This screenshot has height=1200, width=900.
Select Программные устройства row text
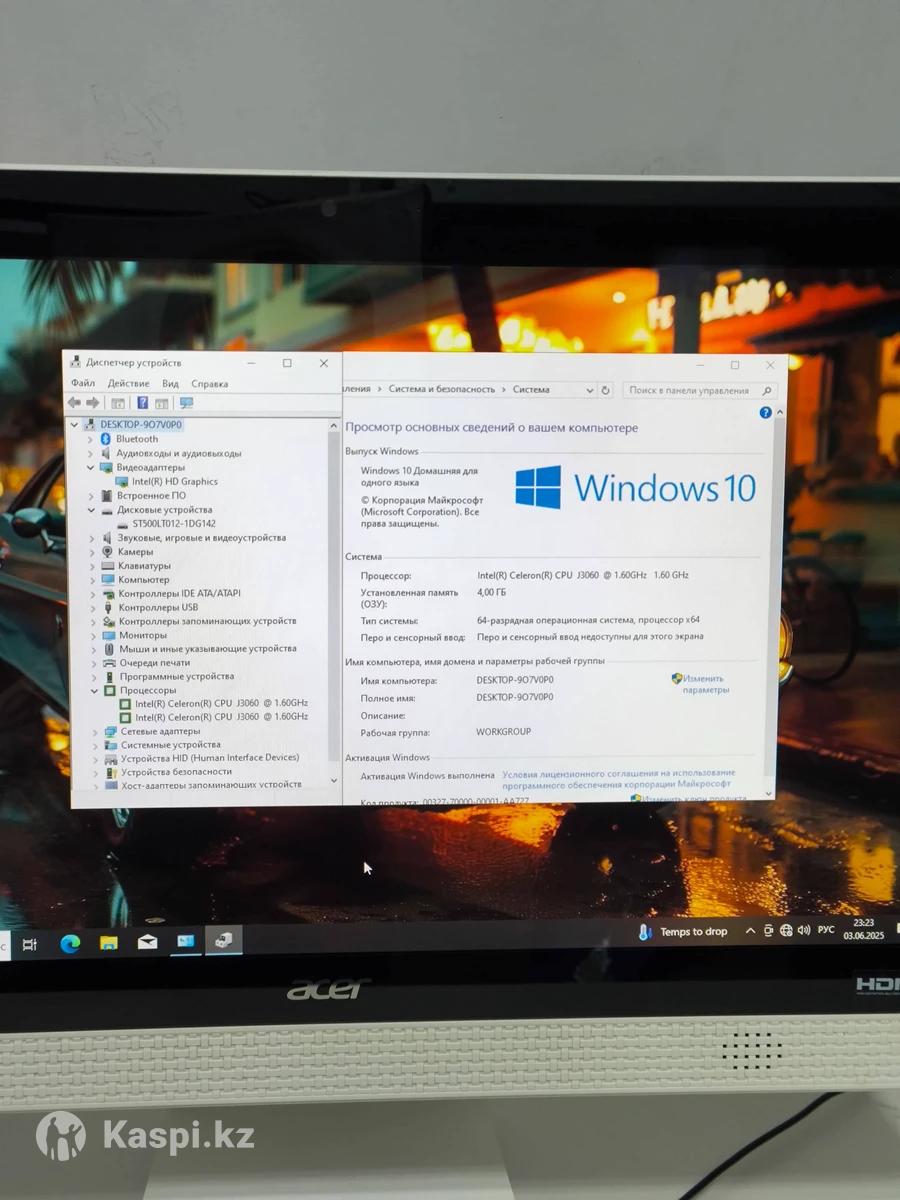pyautogui.click(x=177, y=677)
